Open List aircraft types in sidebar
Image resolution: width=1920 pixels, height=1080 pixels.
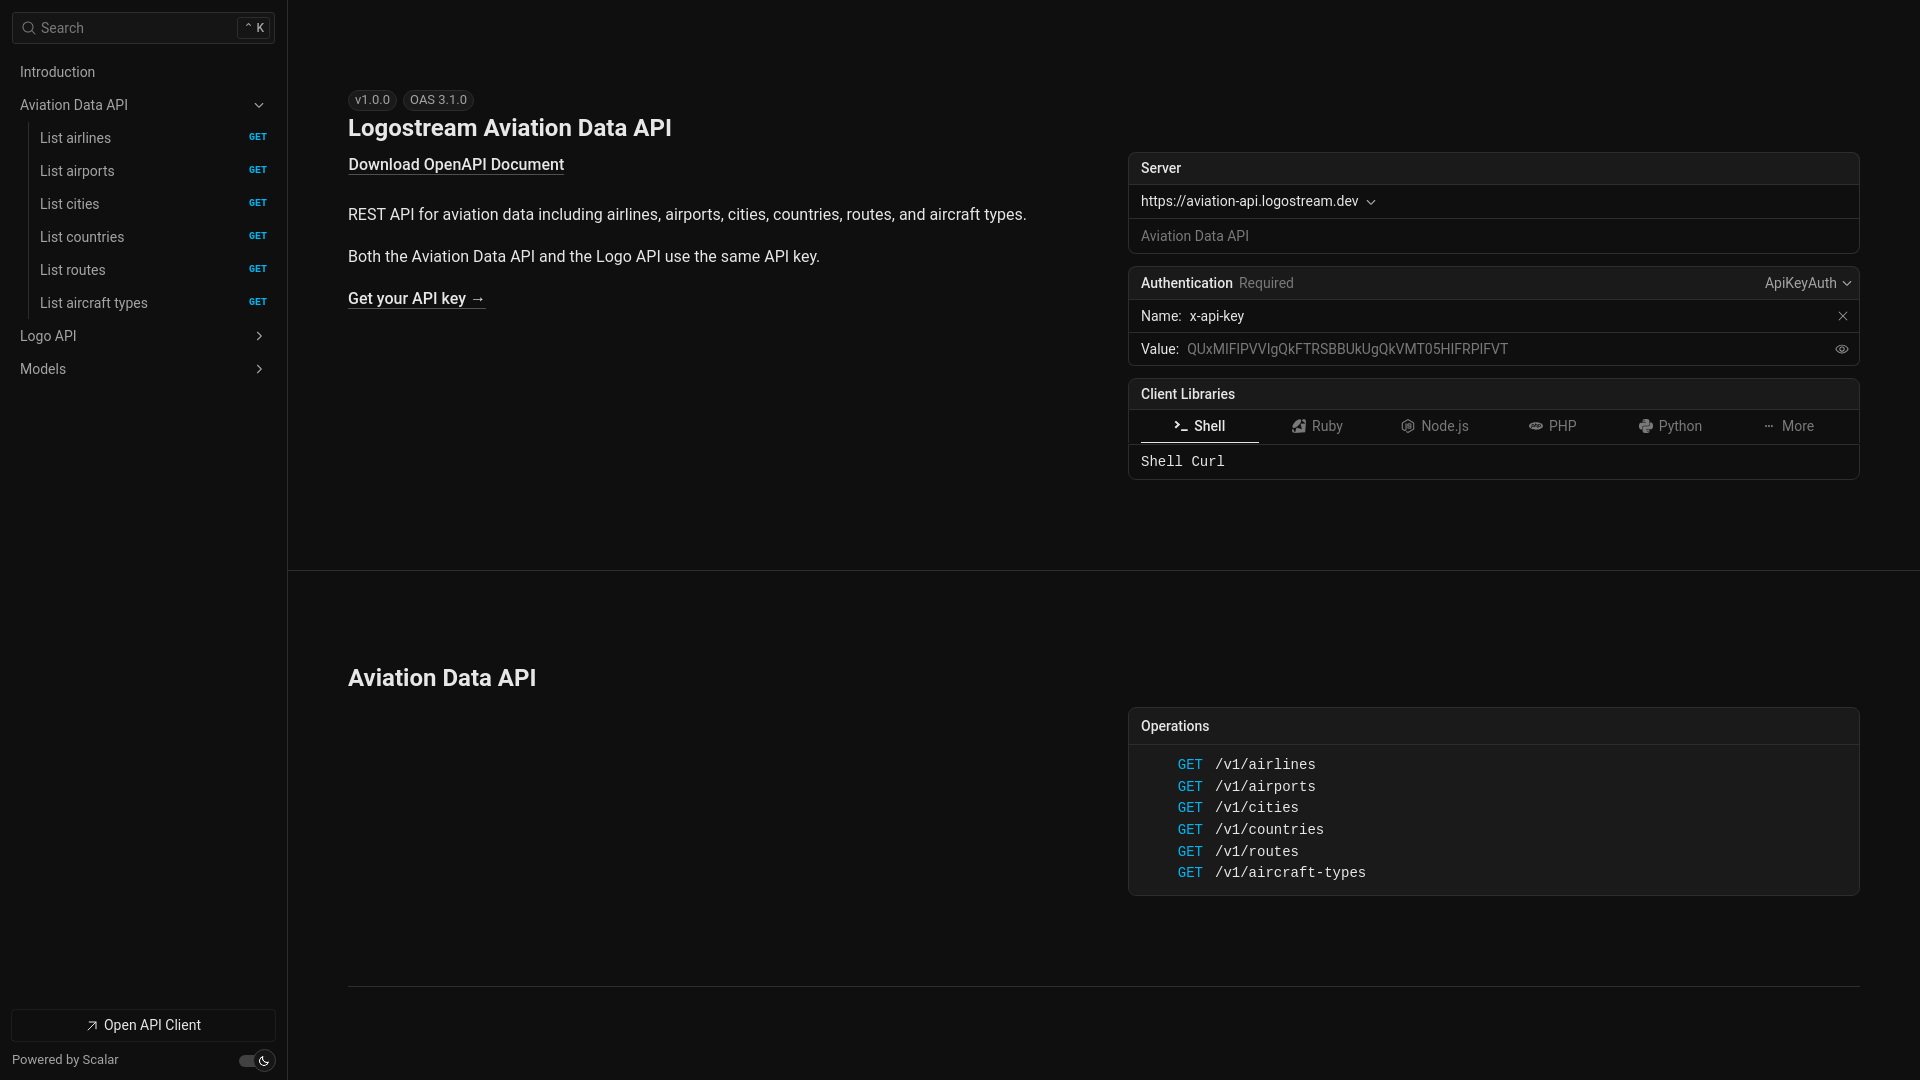152,303
